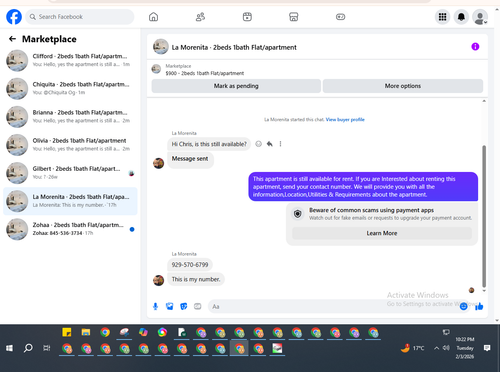Open Microsoft Copilot from the taskbar

[143, 332]
